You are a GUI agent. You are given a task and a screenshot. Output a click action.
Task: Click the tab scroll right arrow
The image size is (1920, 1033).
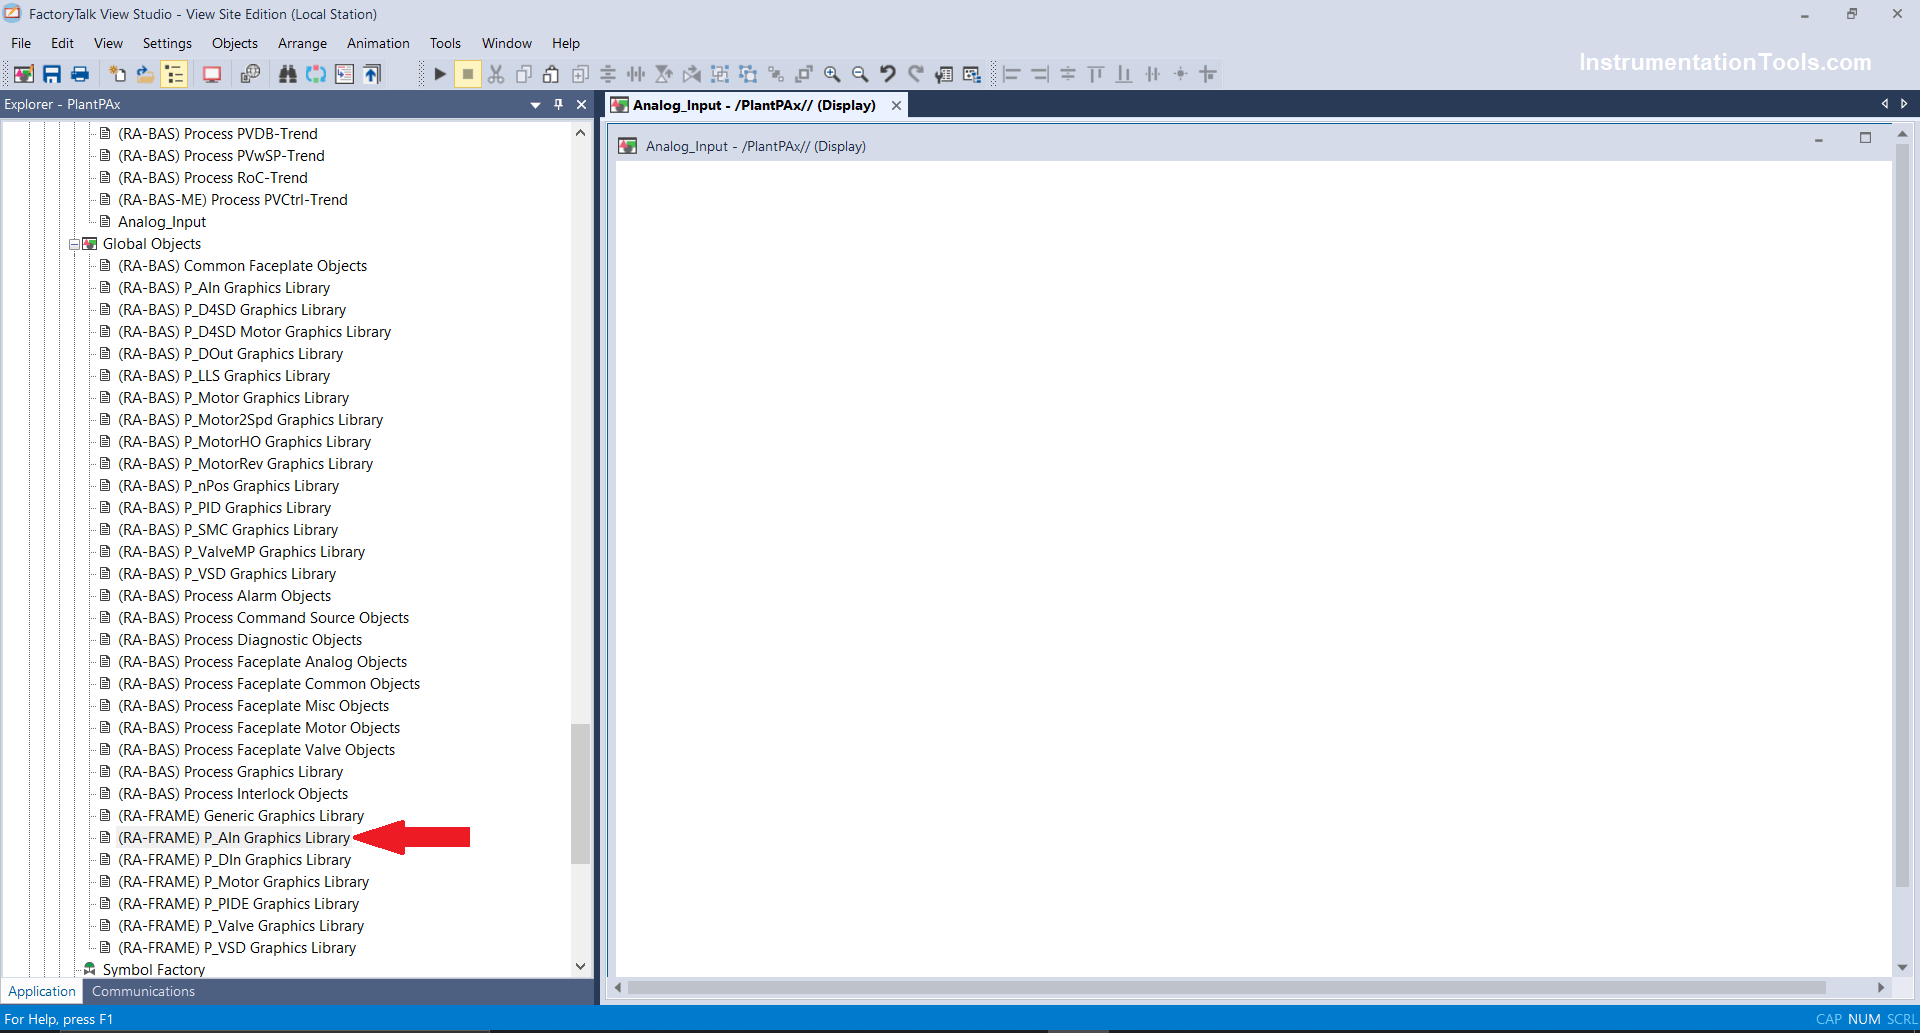[1904, 104]
